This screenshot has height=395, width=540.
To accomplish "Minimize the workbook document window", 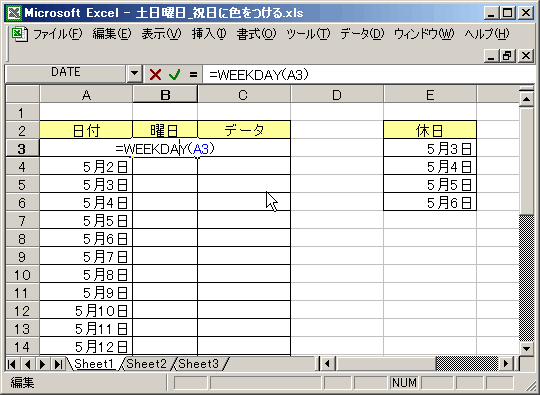I will point(491,55).
